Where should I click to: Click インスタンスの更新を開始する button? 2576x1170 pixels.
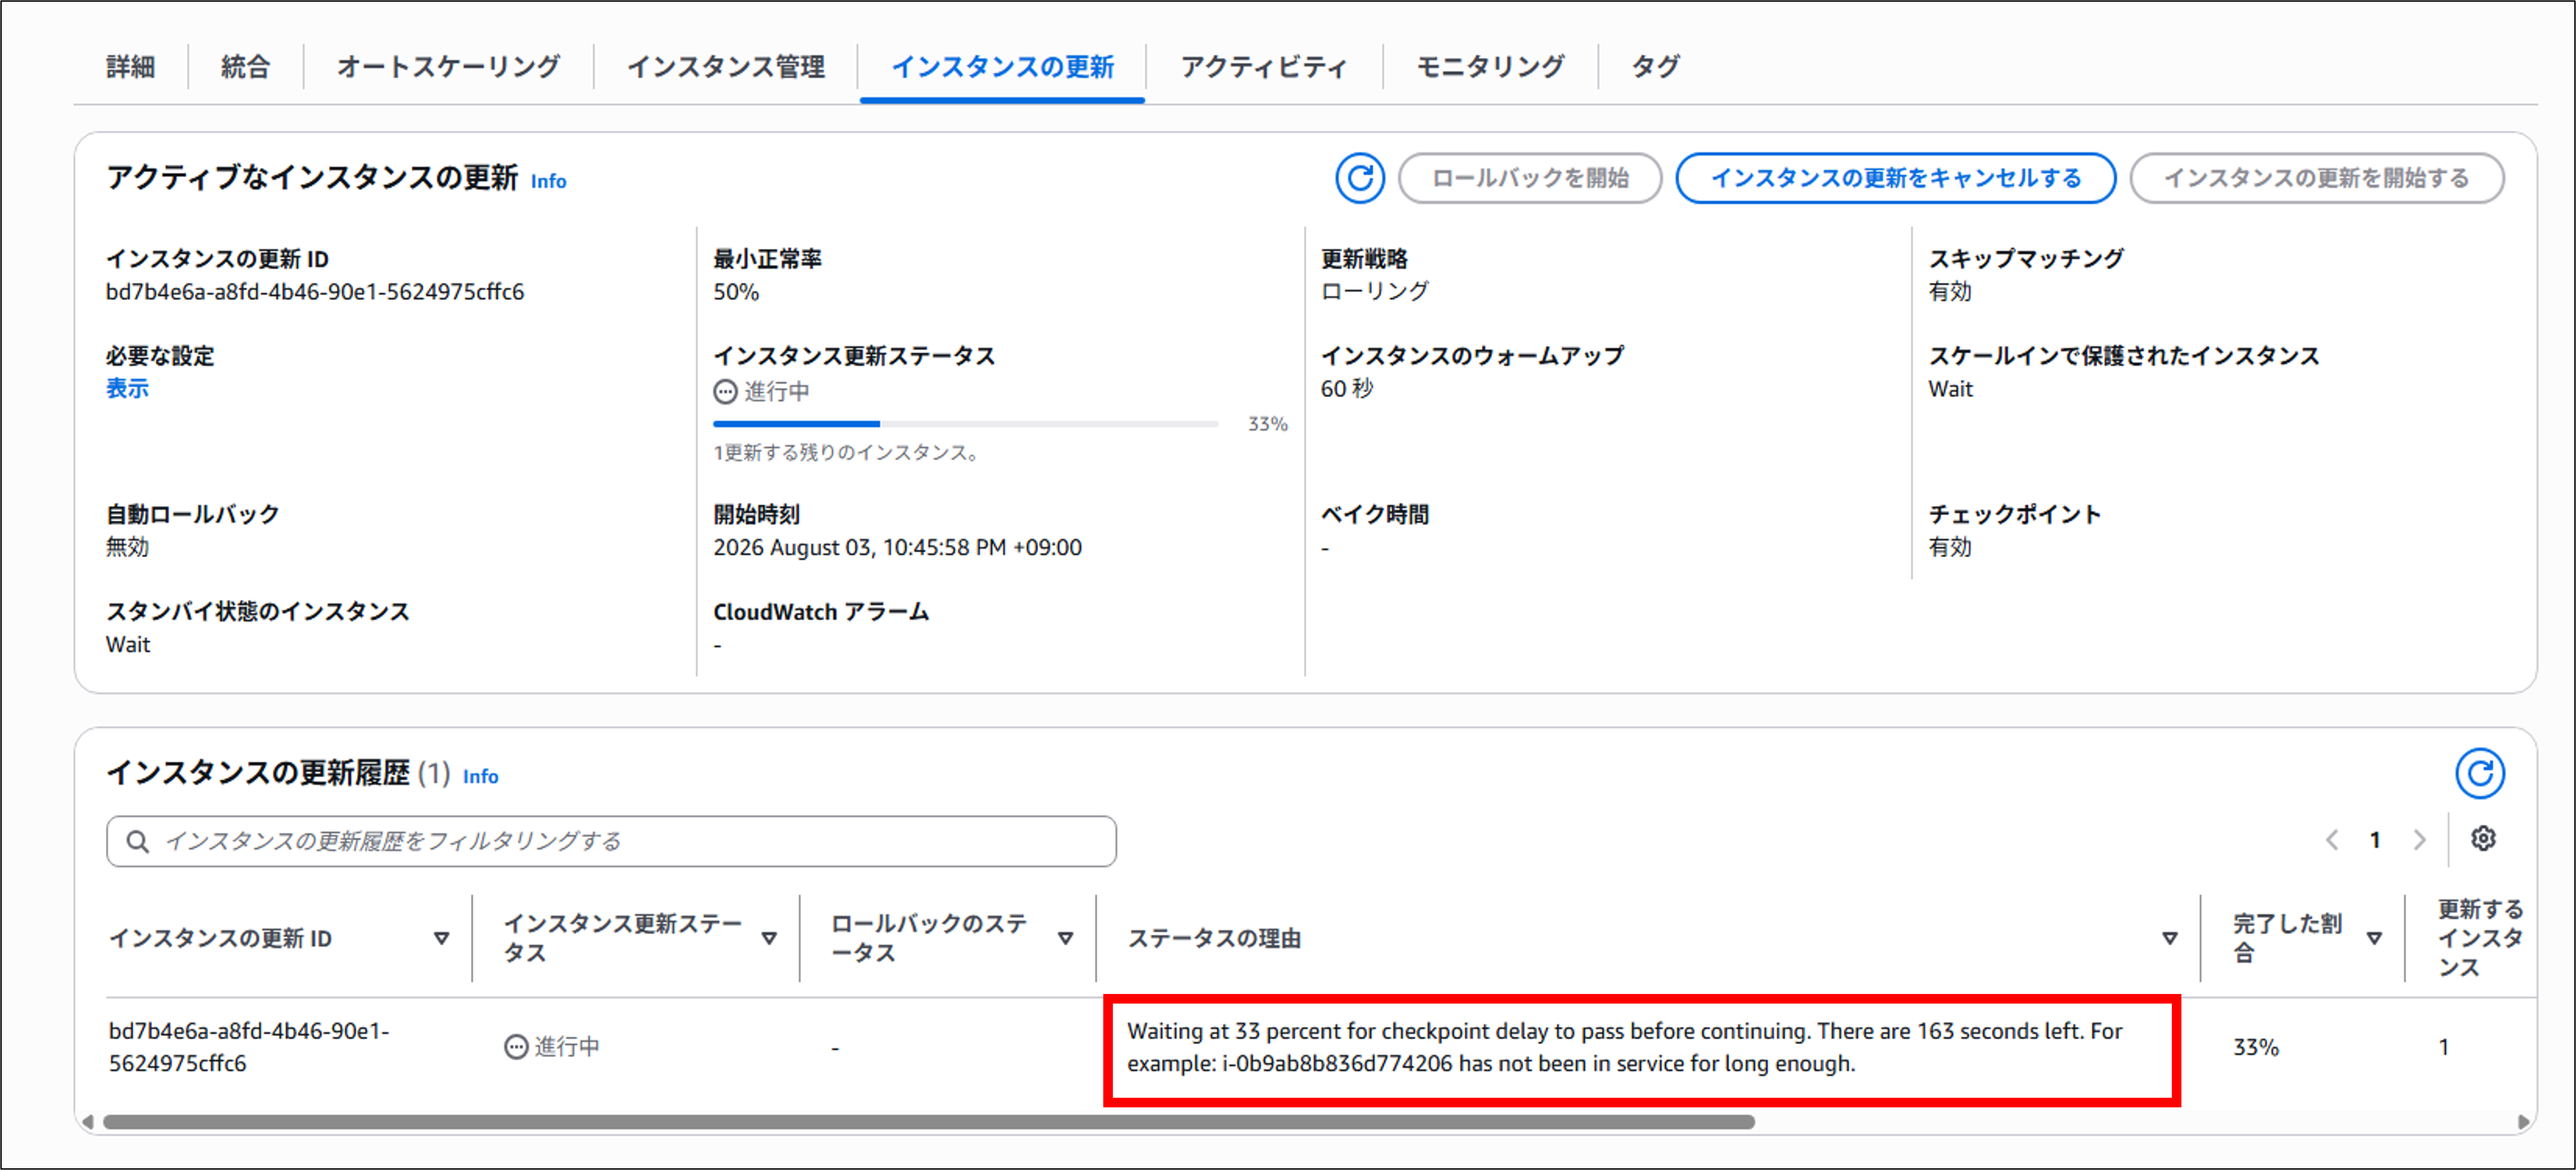(x=2317, y=178)
